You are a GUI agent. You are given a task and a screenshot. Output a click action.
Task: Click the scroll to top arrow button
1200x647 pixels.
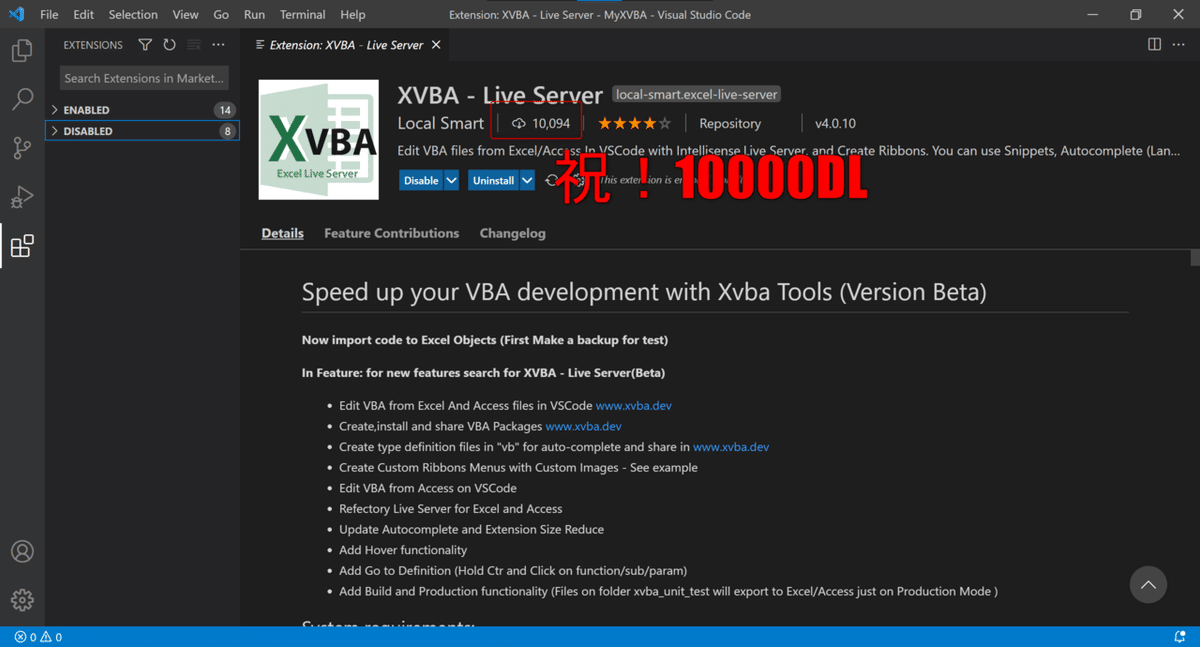click(x=1148, y=585)
